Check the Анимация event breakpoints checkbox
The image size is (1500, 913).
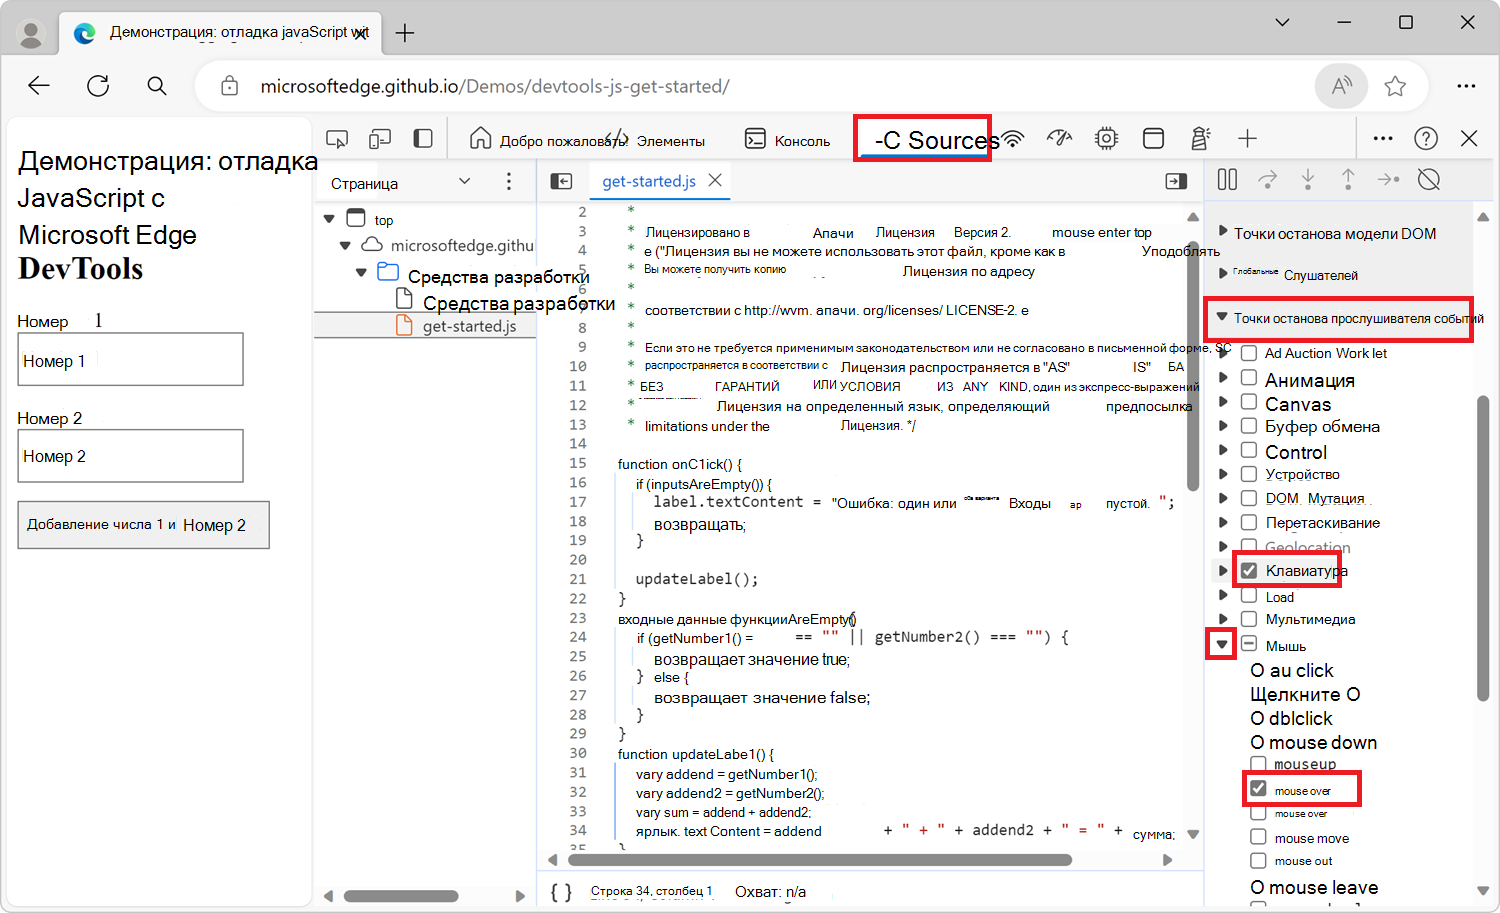coord(1249,378)
